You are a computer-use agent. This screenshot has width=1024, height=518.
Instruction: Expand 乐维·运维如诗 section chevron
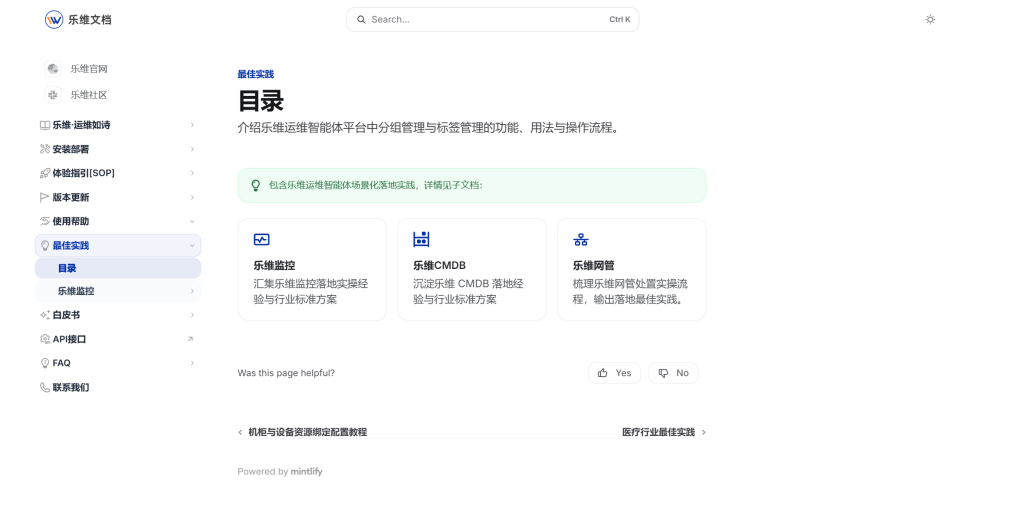tap(192, 125)
